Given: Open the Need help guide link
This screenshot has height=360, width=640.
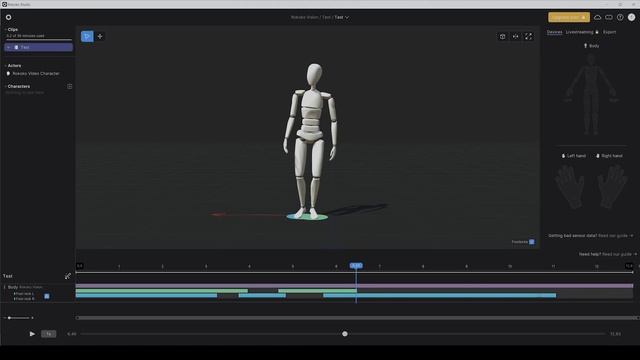Looking at the screenshot, I should 620,254.
